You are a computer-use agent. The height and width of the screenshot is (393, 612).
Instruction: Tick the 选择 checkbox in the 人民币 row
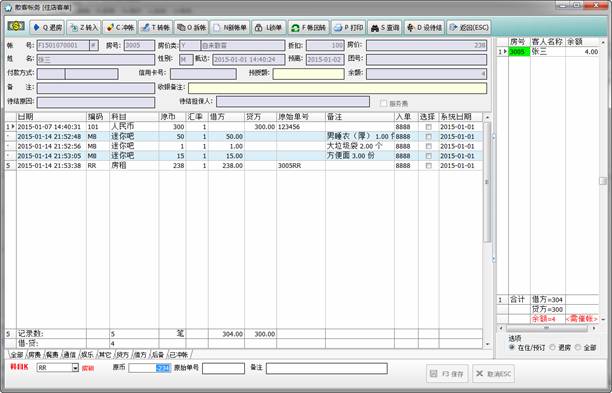pos(429,127)
